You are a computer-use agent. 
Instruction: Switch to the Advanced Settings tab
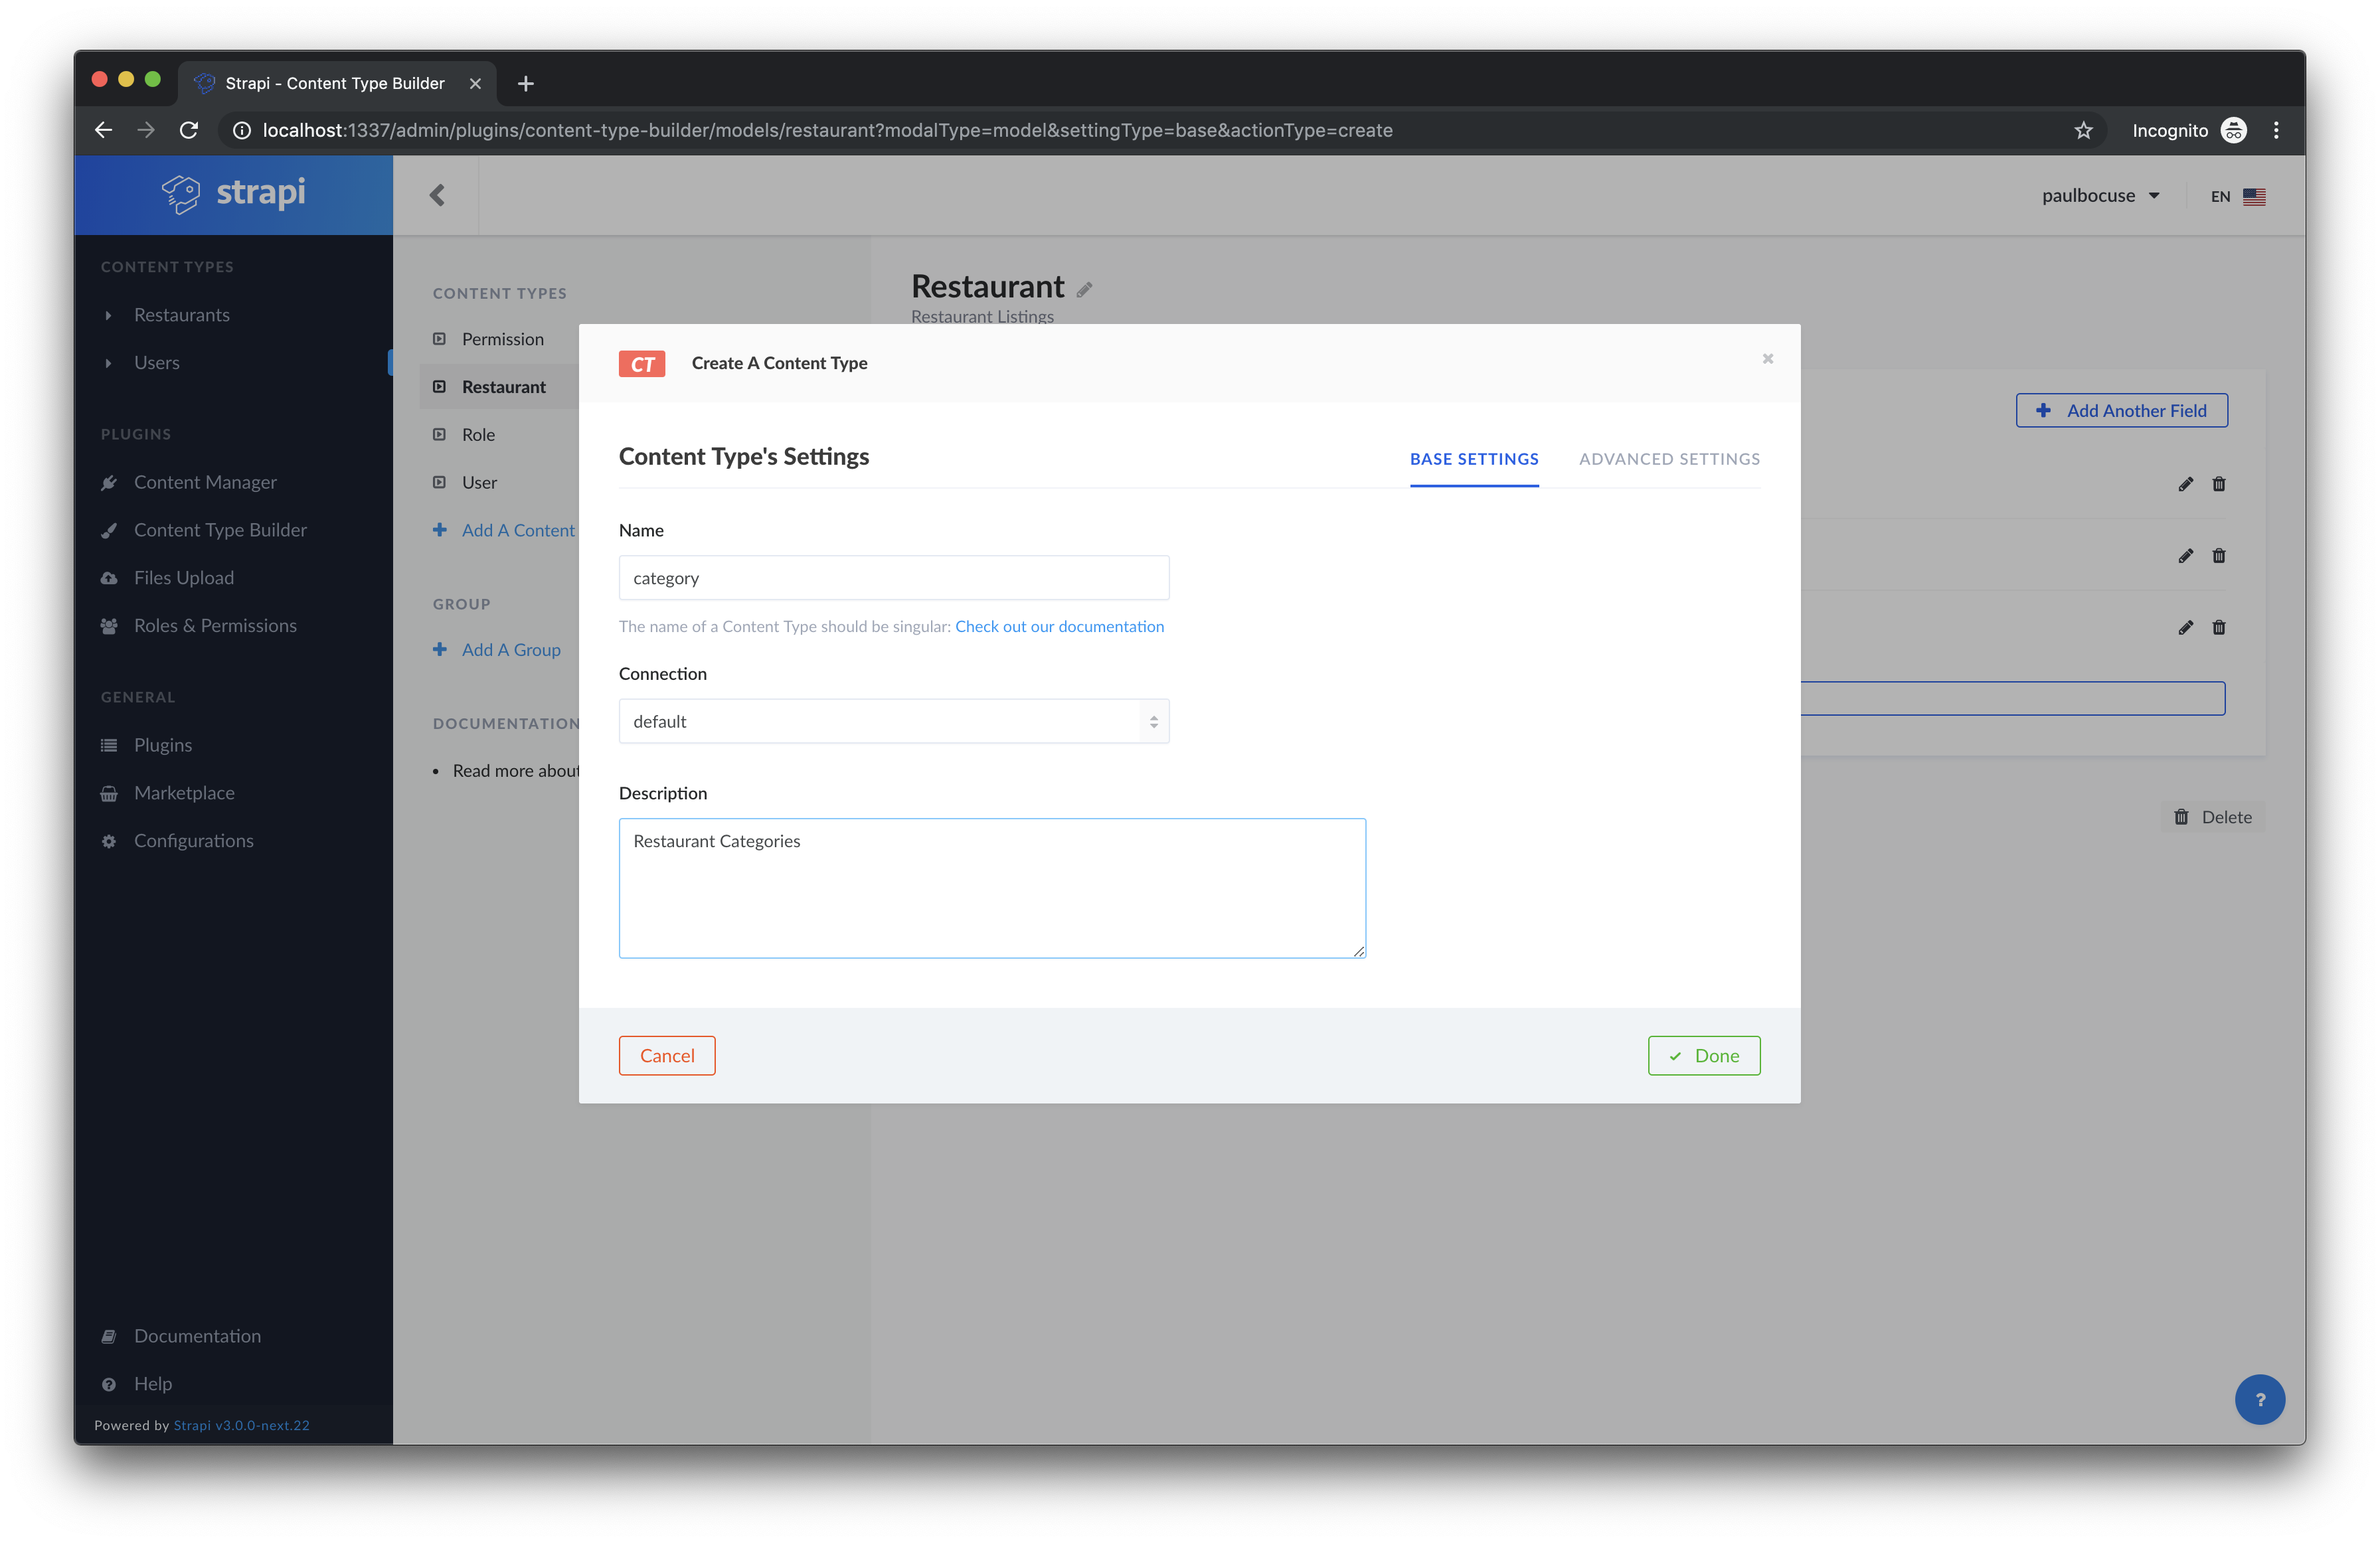coord(1669,459)
